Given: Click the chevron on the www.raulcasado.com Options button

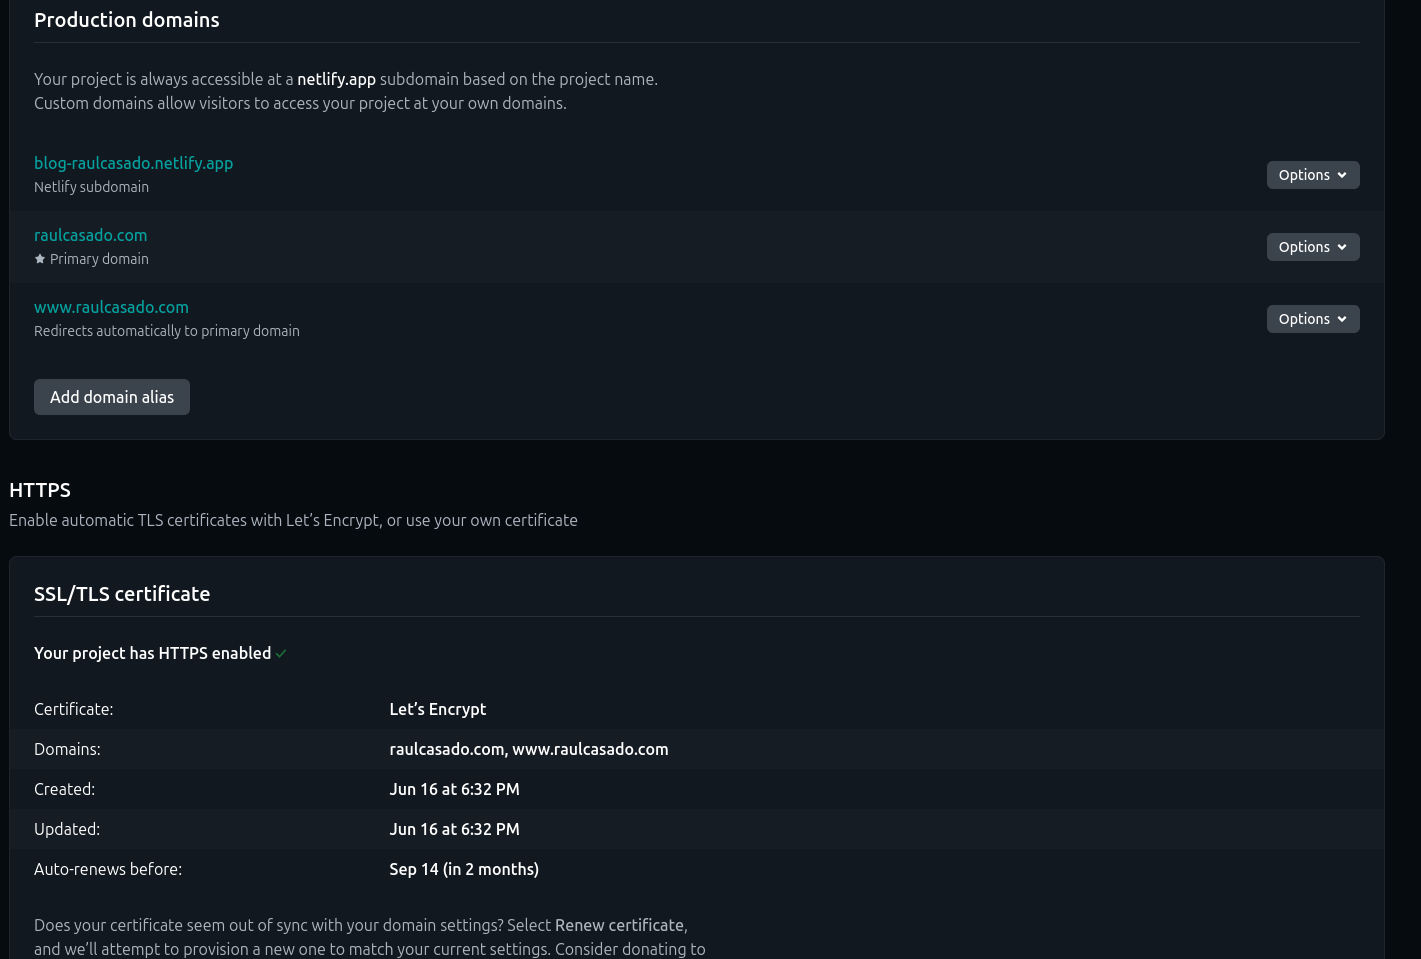Looking at the screenshot, I should tap(1342, 319).
